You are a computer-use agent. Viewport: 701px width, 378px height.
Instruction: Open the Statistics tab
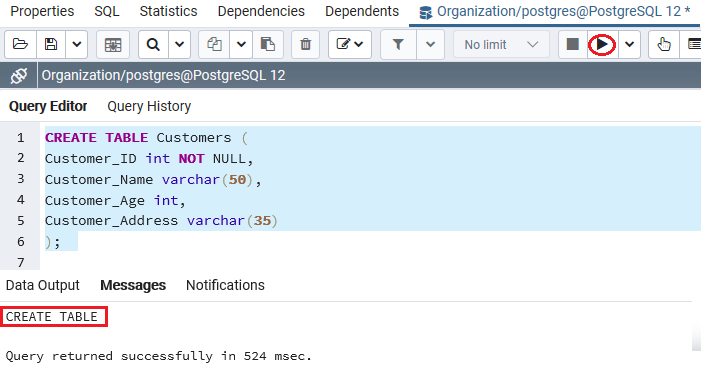[x=168, y=11]
